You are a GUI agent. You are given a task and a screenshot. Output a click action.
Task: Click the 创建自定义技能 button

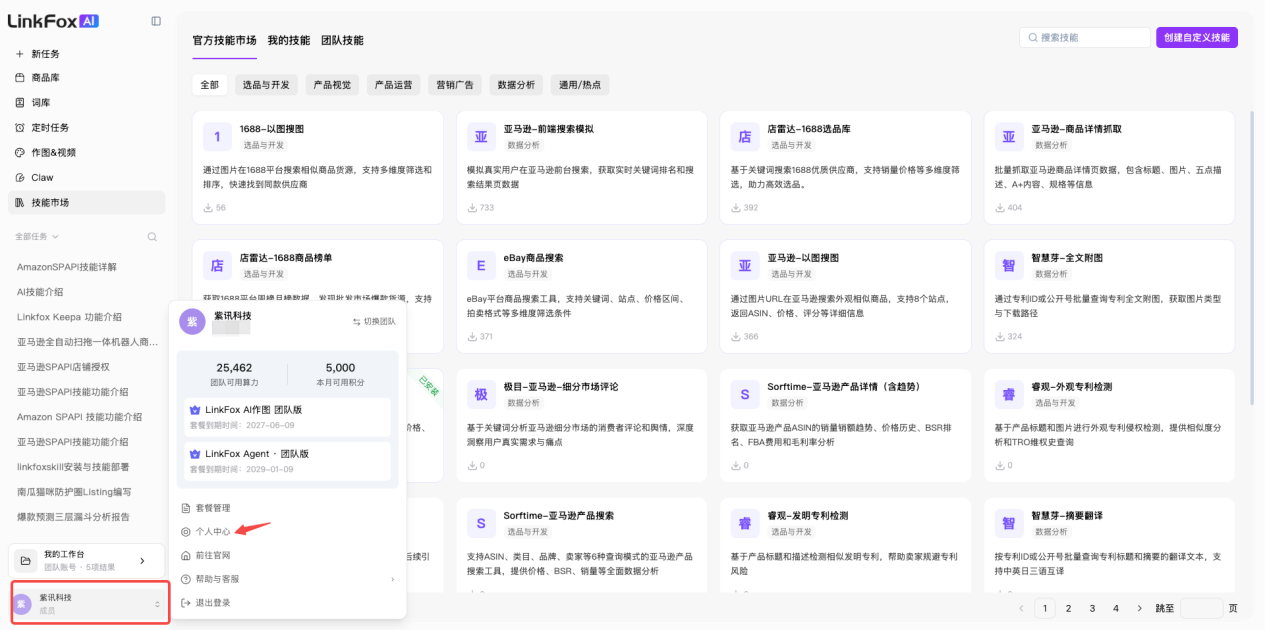coord(1197,38)
